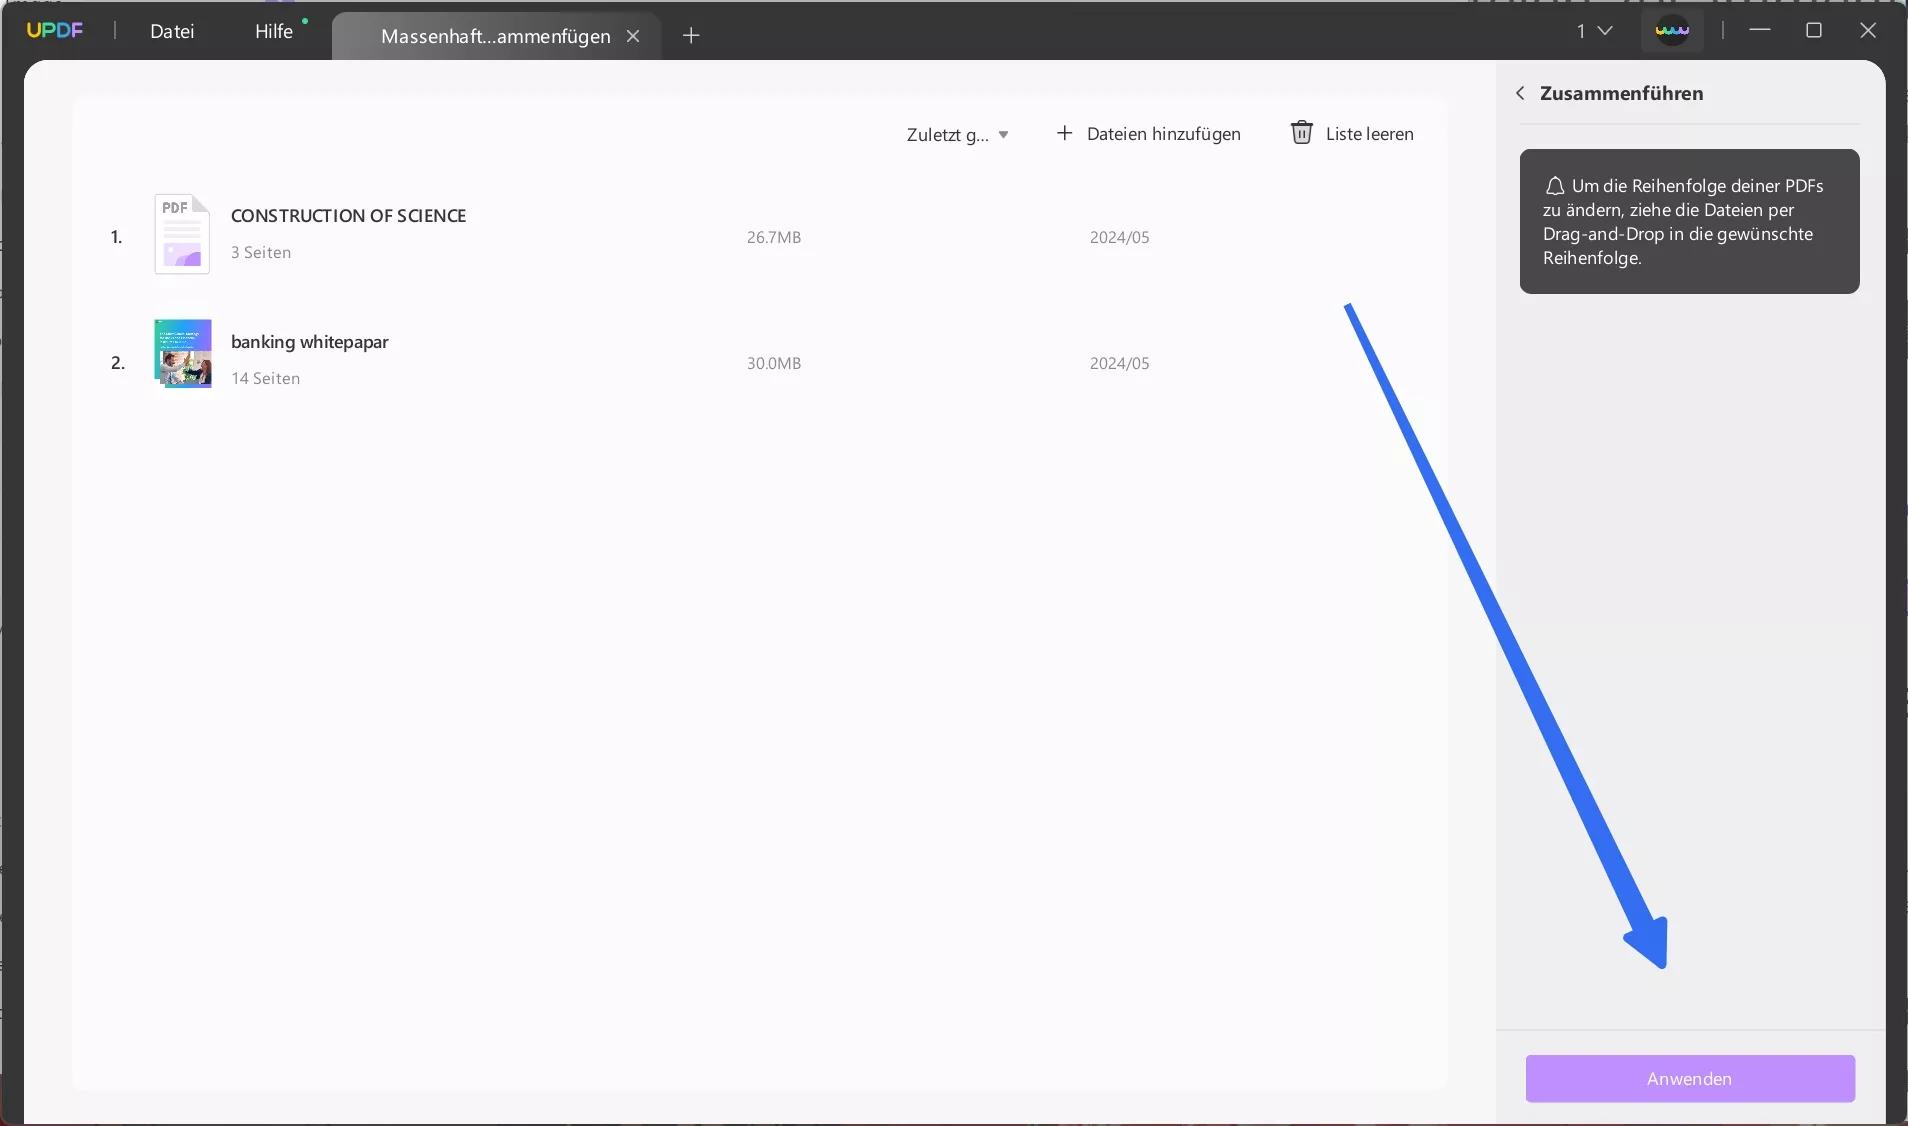Click the back arrow beside Zusammenführen
This screenshot has height=1126, width=1908.
(x=1520, y=93)
